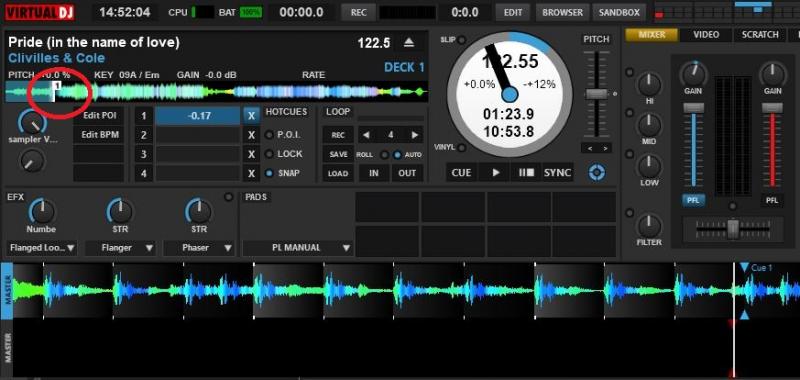The image size is (800, 380).
Task: Open the SCRATCH tab
Action: coord(760,35)
